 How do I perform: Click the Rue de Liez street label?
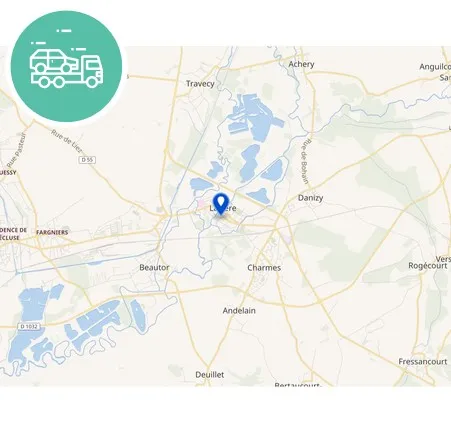66,141
